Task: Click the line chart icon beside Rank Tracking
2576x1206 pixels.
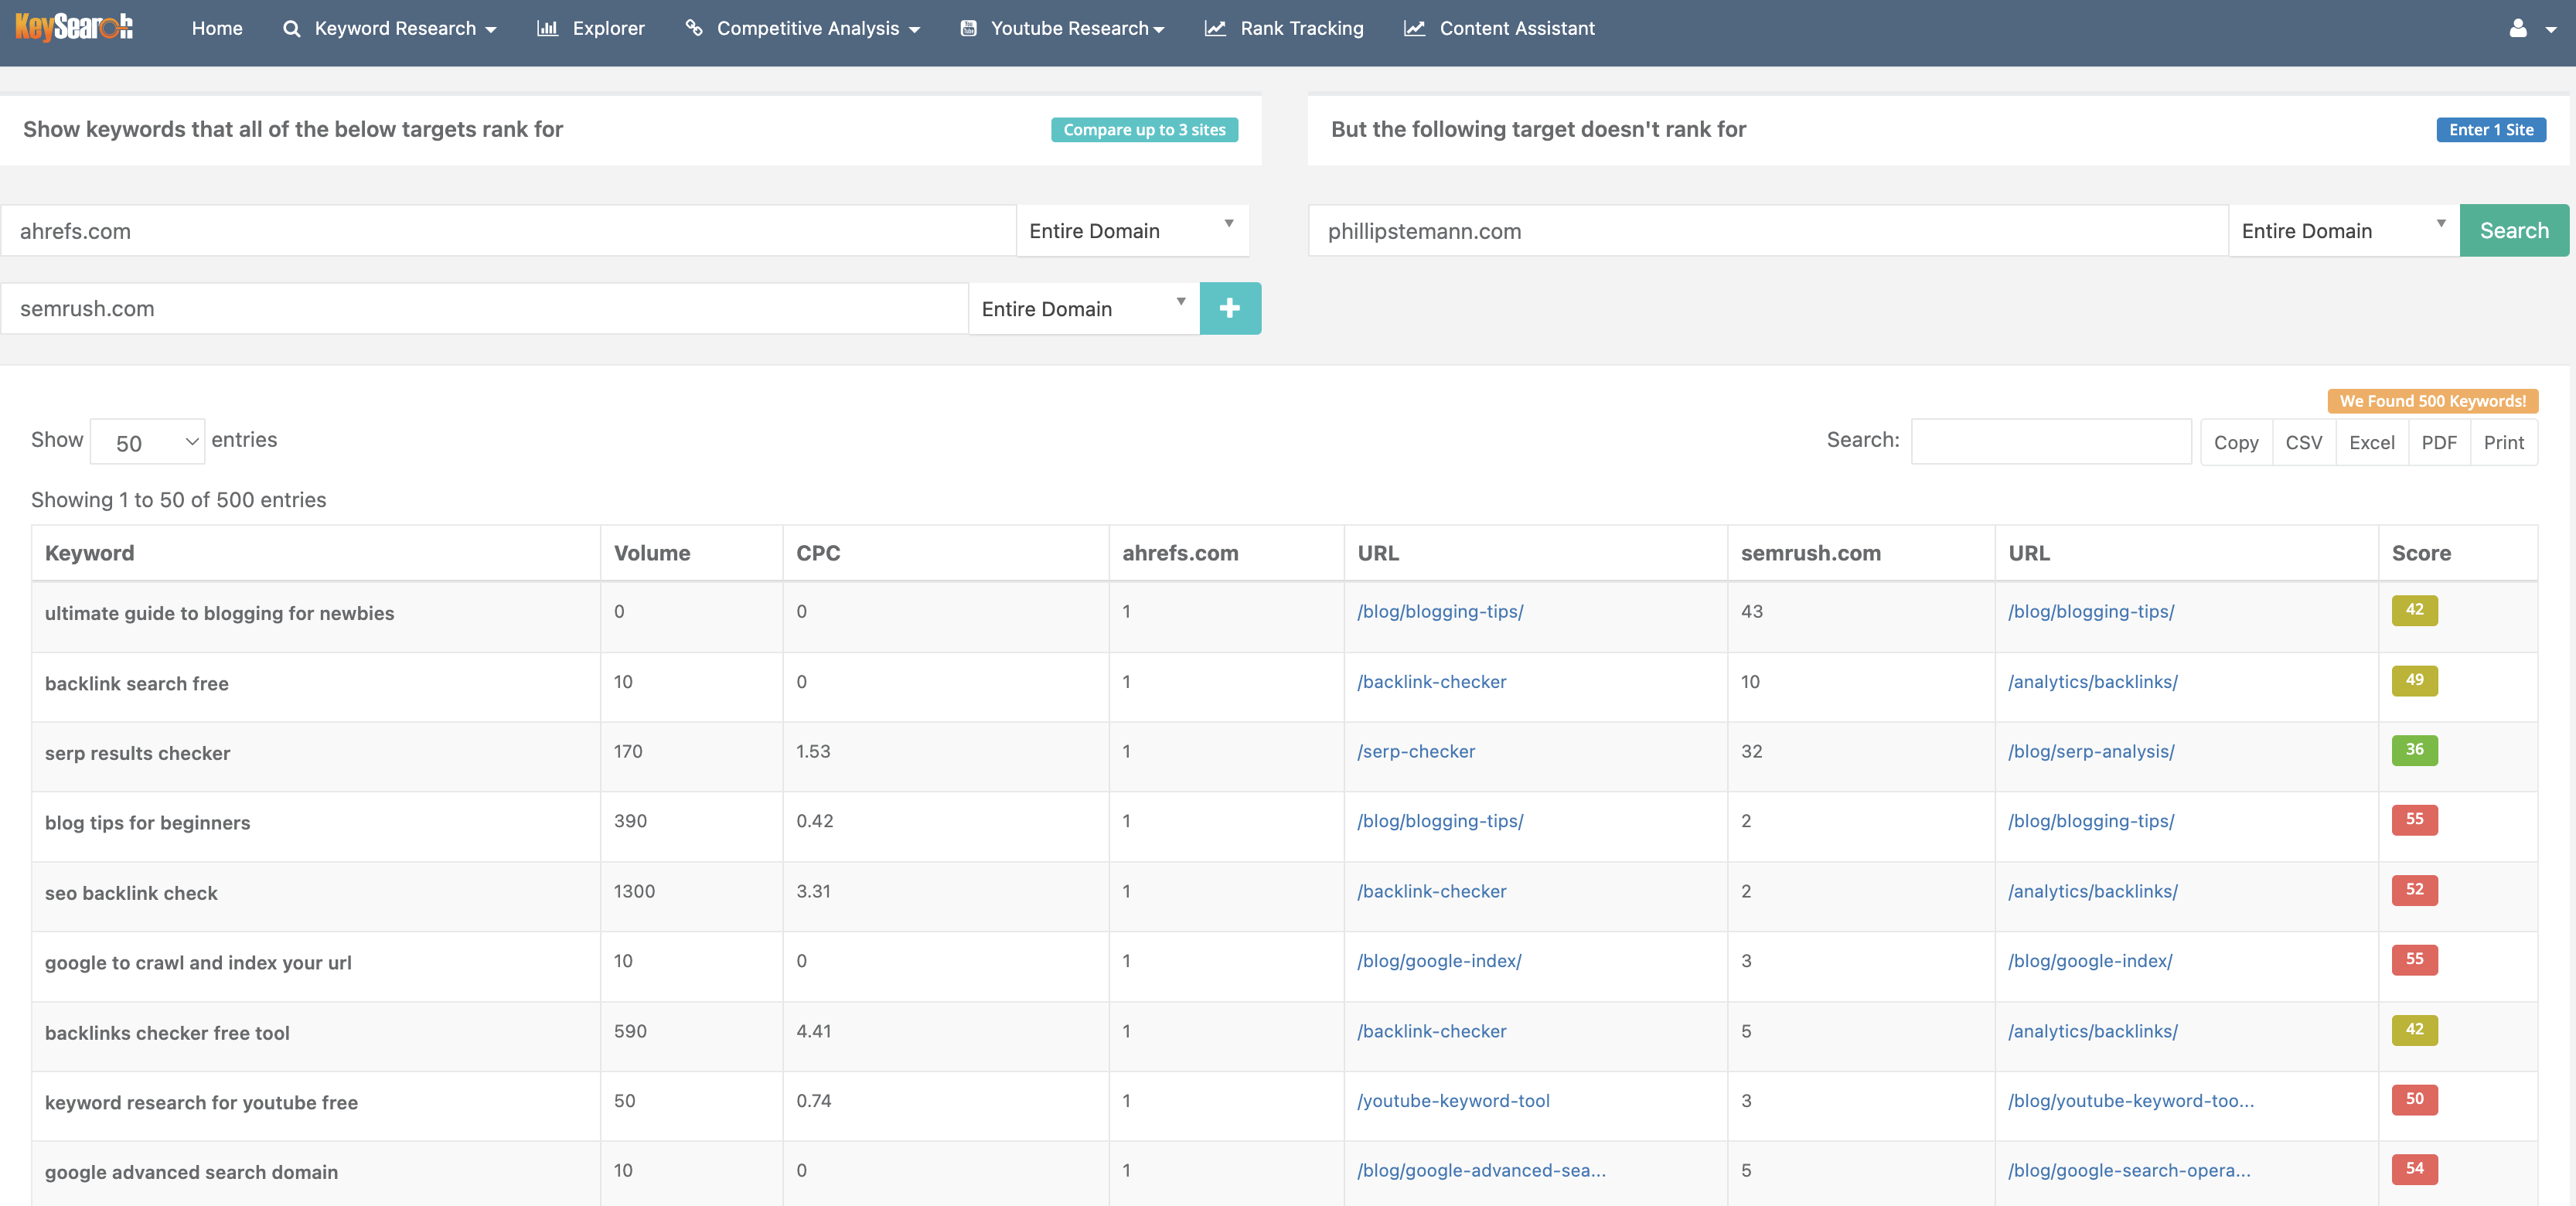Action: point(1215,28)
